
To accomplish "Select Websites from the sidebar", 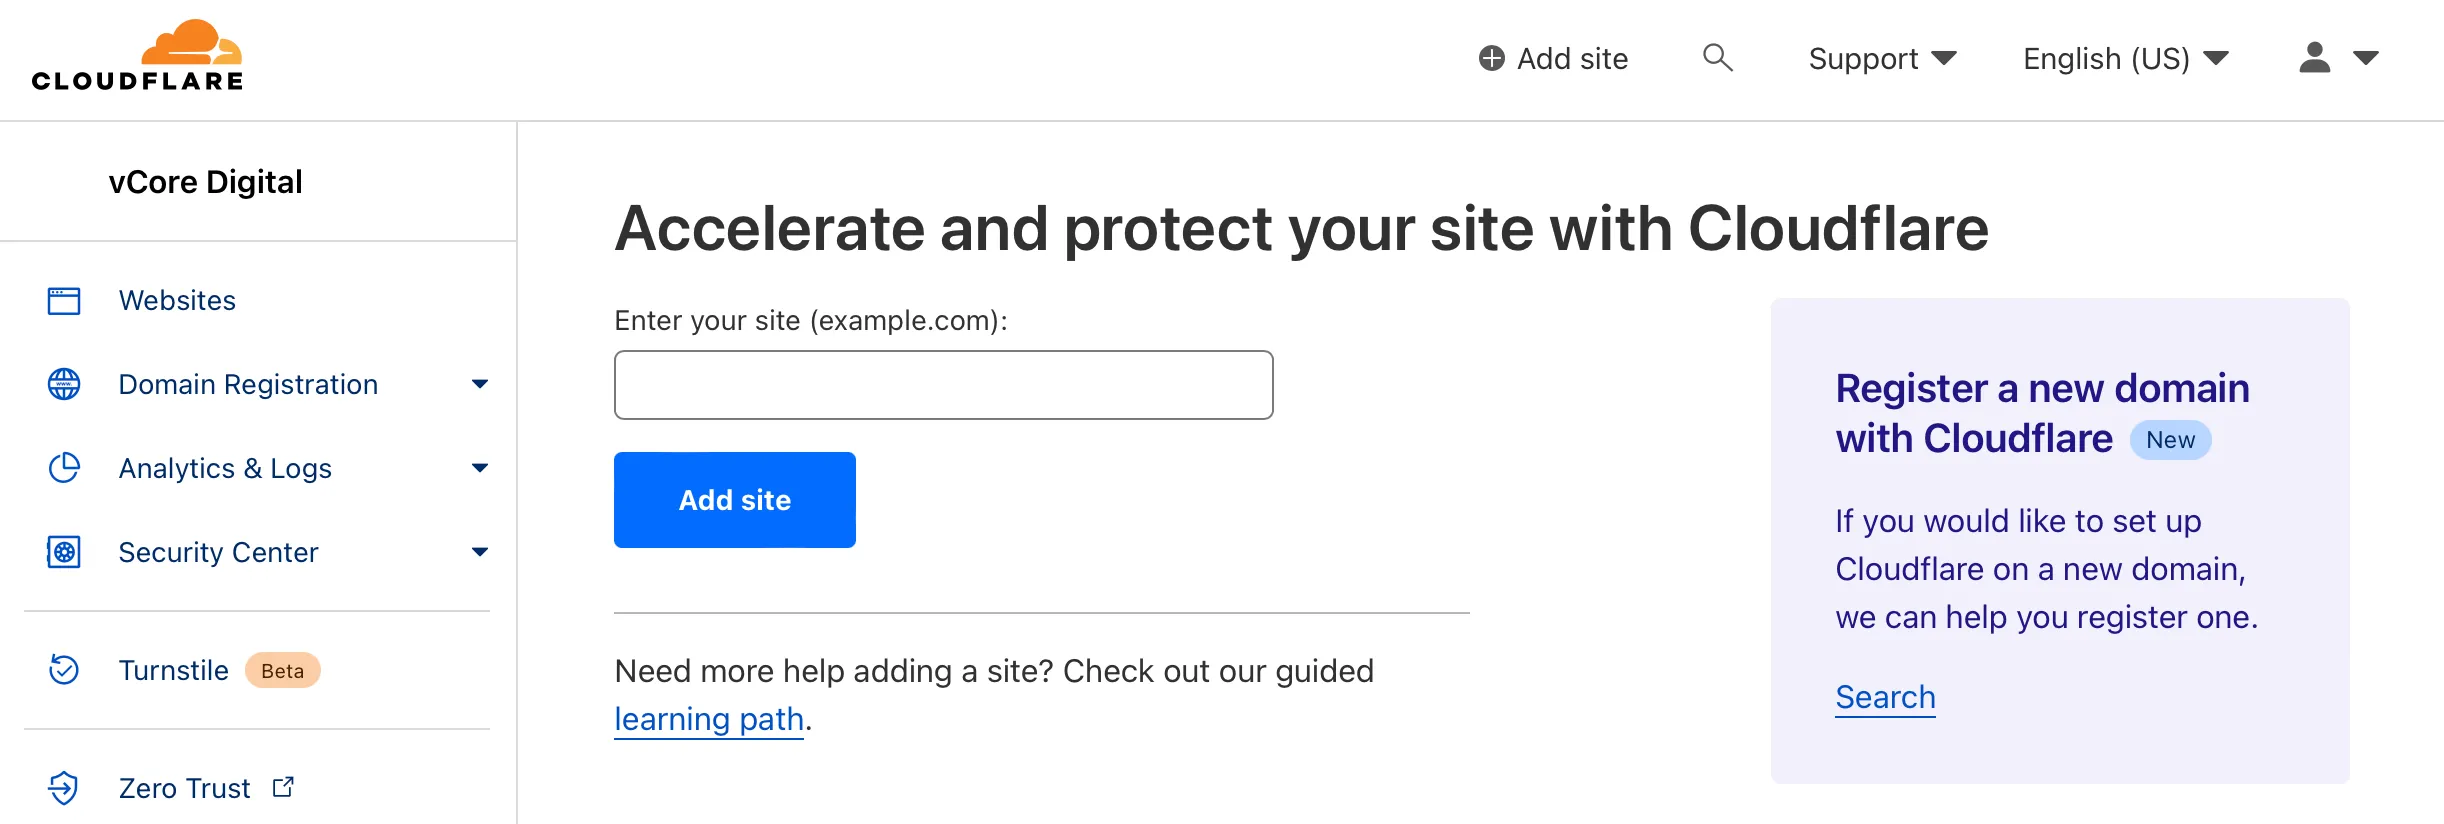I will coord(177,300).
